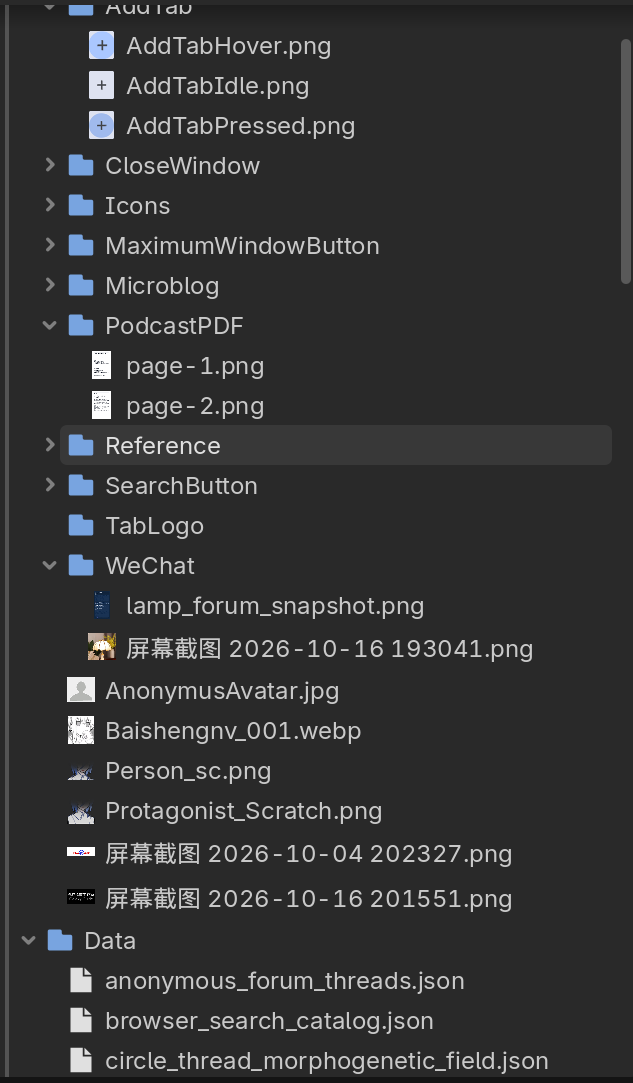633x1083 pixels.
Task: Select the TabLogo folder label
Action: [155, 526]
